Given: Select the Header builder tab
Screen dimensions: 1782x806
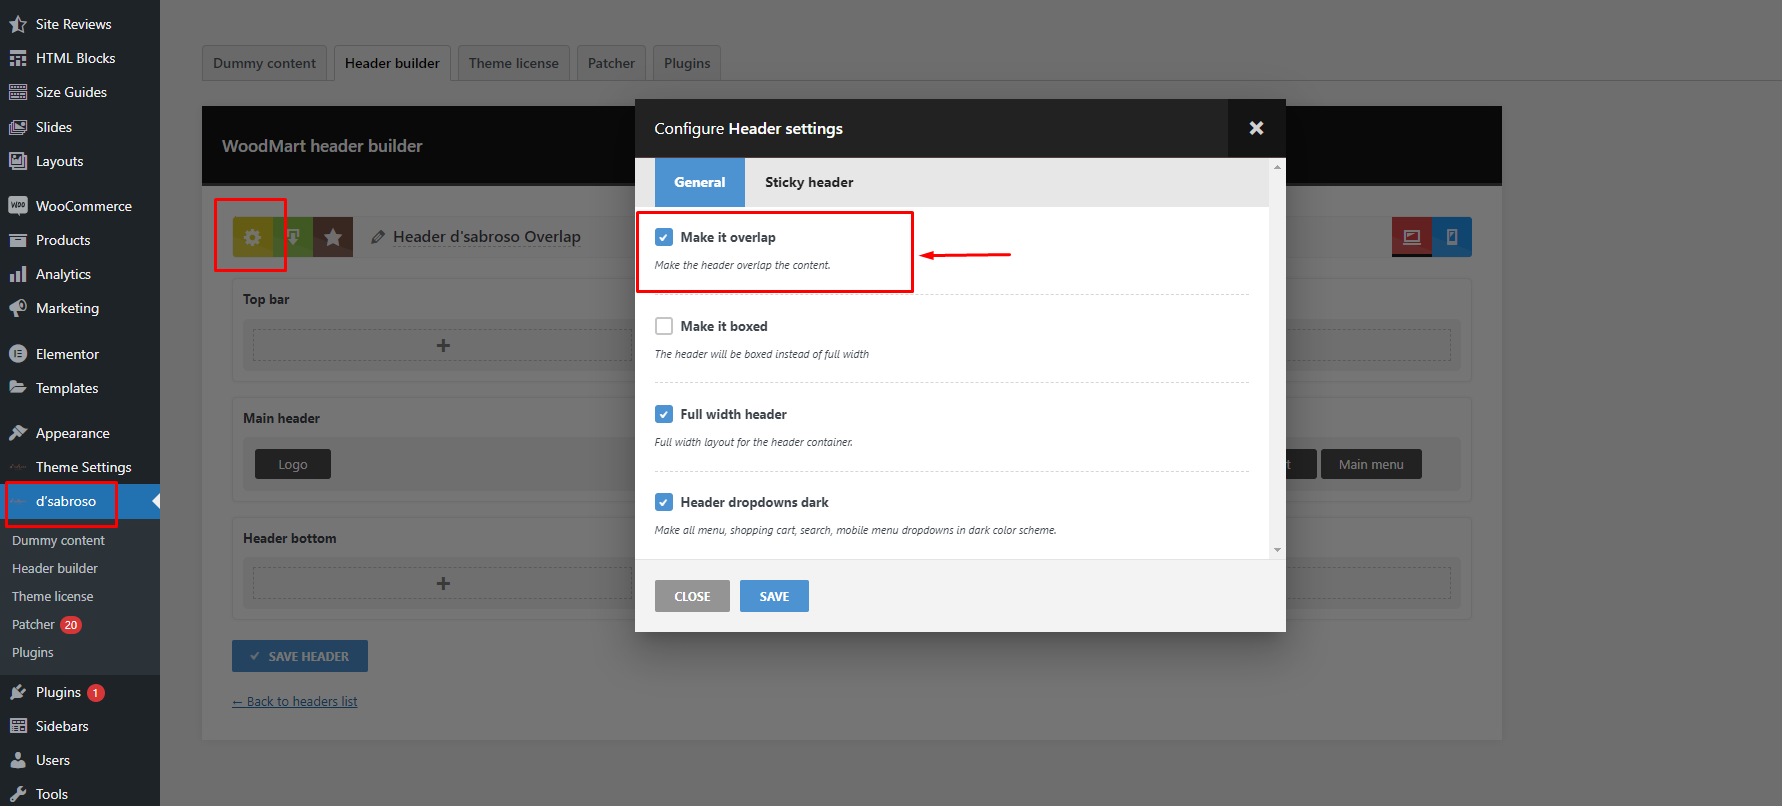Looking at the screenshot, I should pyautogui.click(x=392, y=63).
